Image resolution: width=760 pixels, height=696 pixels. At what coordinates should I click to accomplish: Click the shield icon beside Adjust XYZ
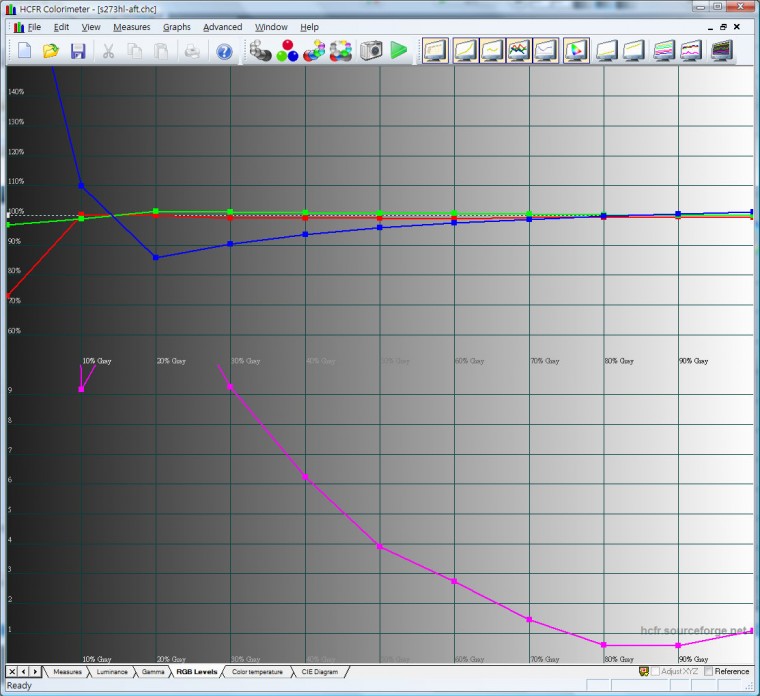644,671
